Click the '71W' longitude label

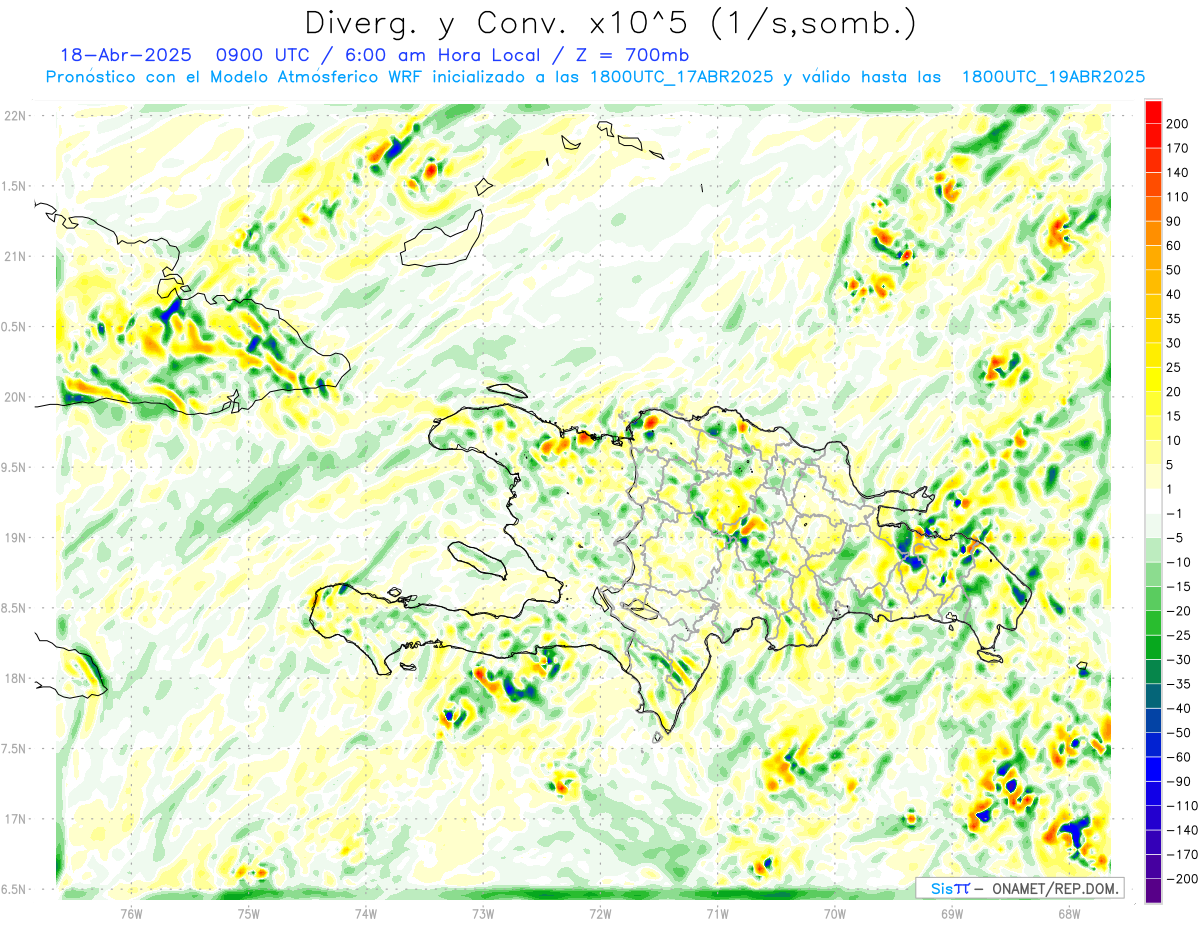coord(717,913)
